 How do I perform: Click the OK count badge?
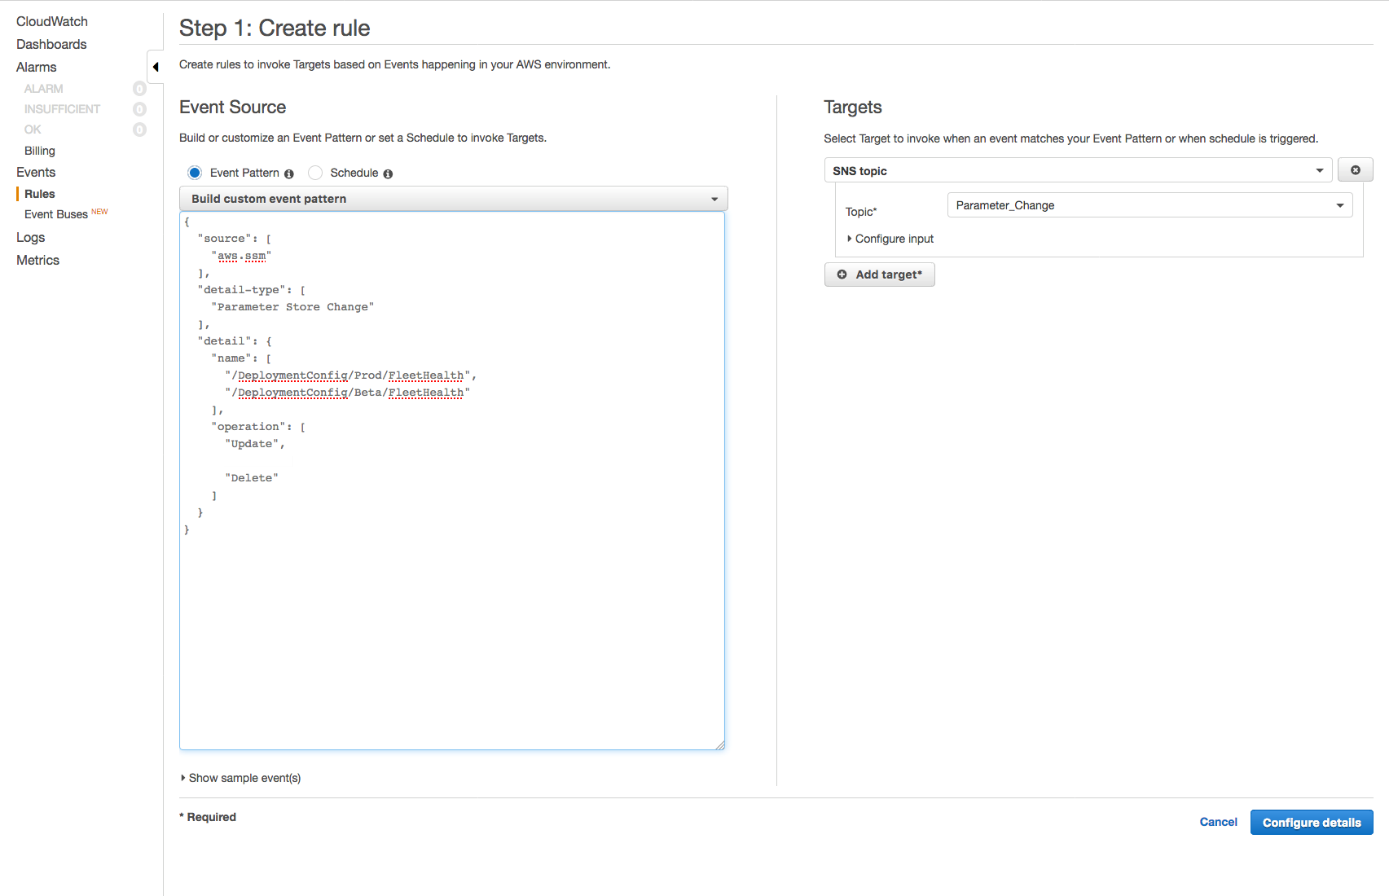point(140,130)
